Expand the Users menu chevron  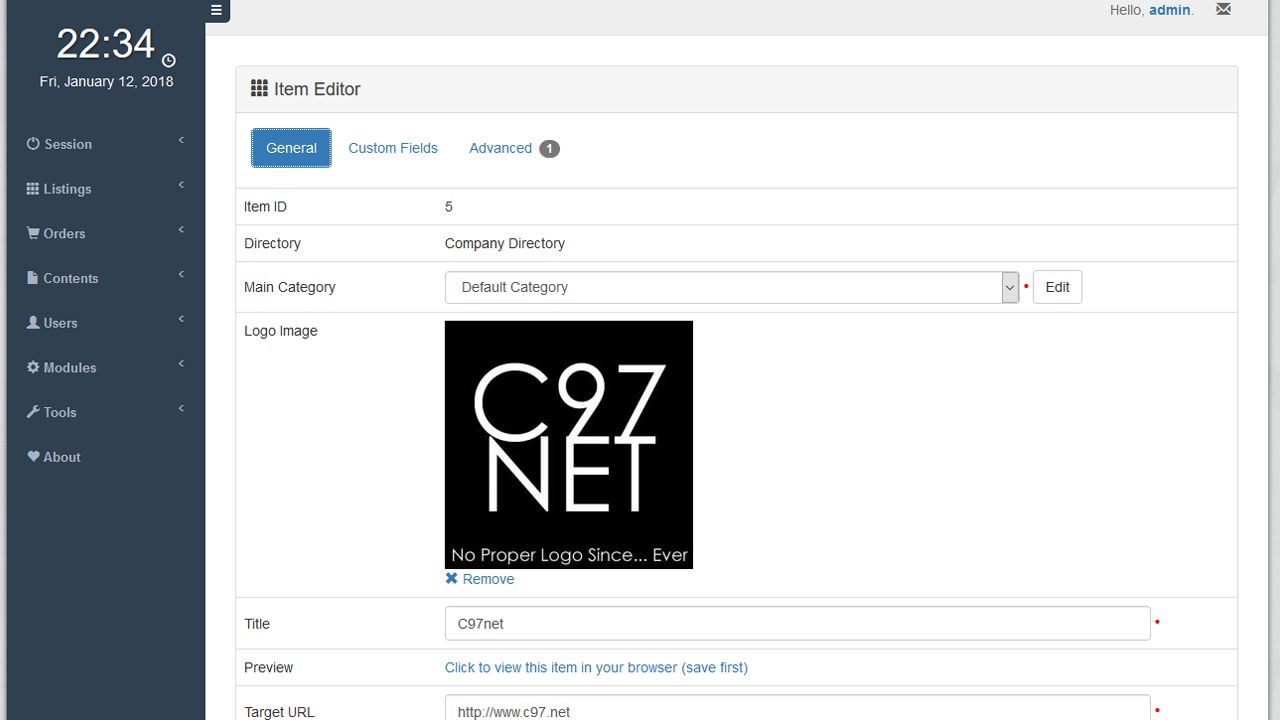click(181, 319)
